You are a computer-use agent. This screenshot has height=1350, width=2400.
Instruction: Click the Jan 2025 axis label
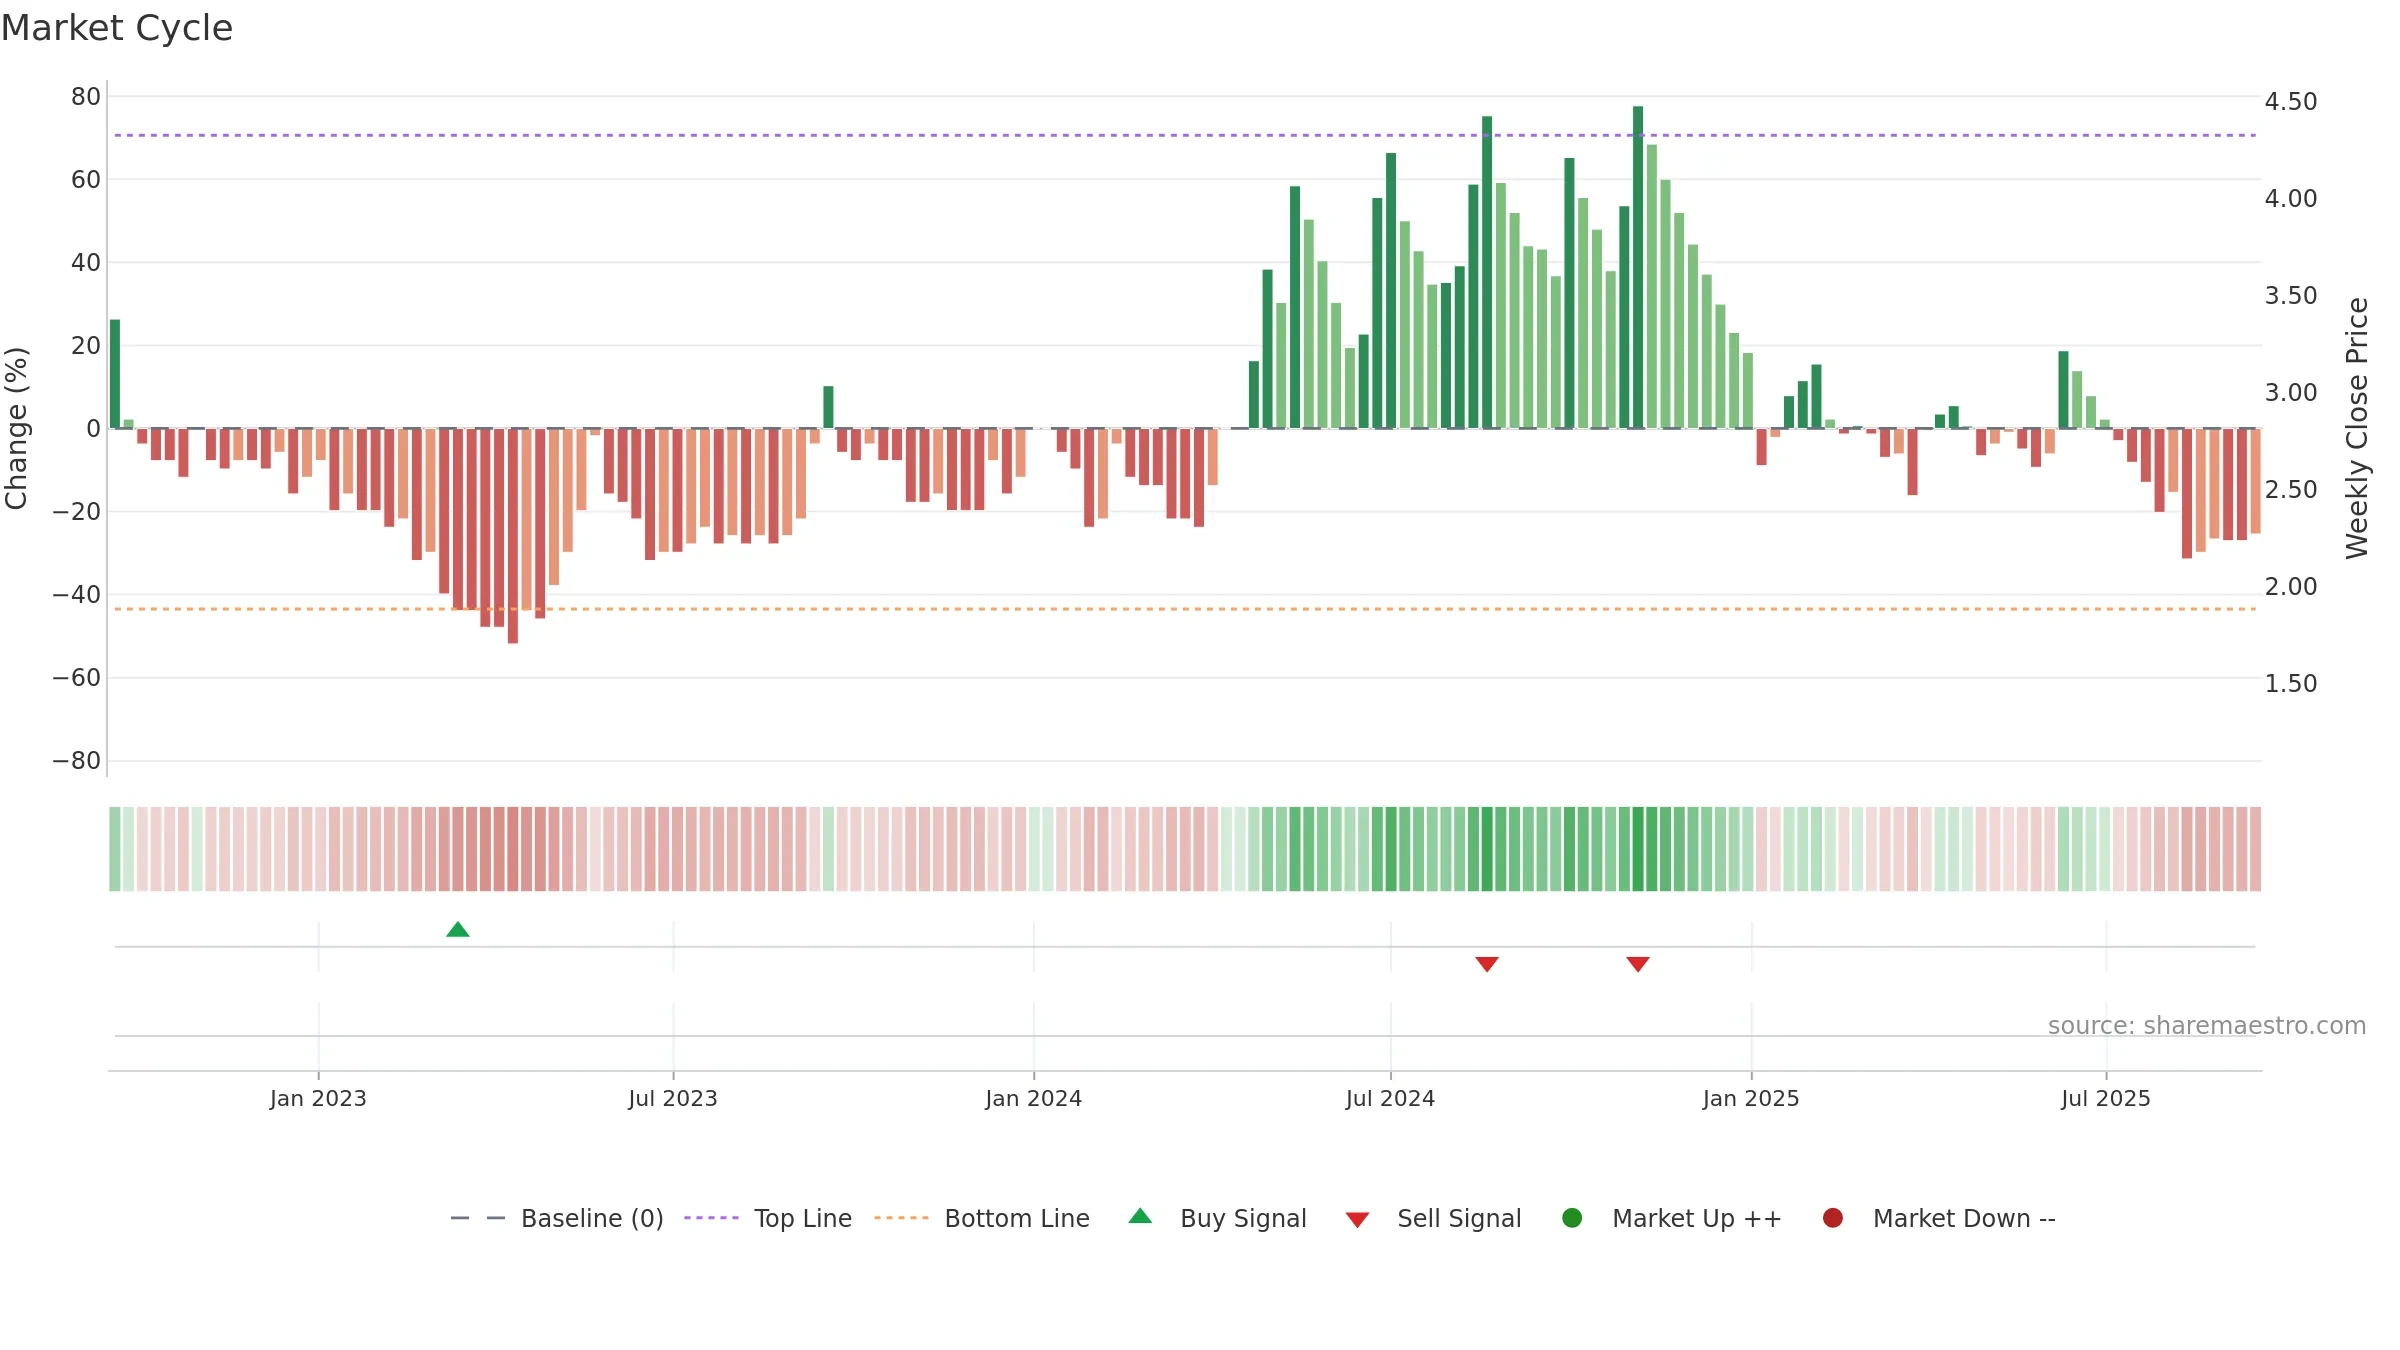1751,1098
